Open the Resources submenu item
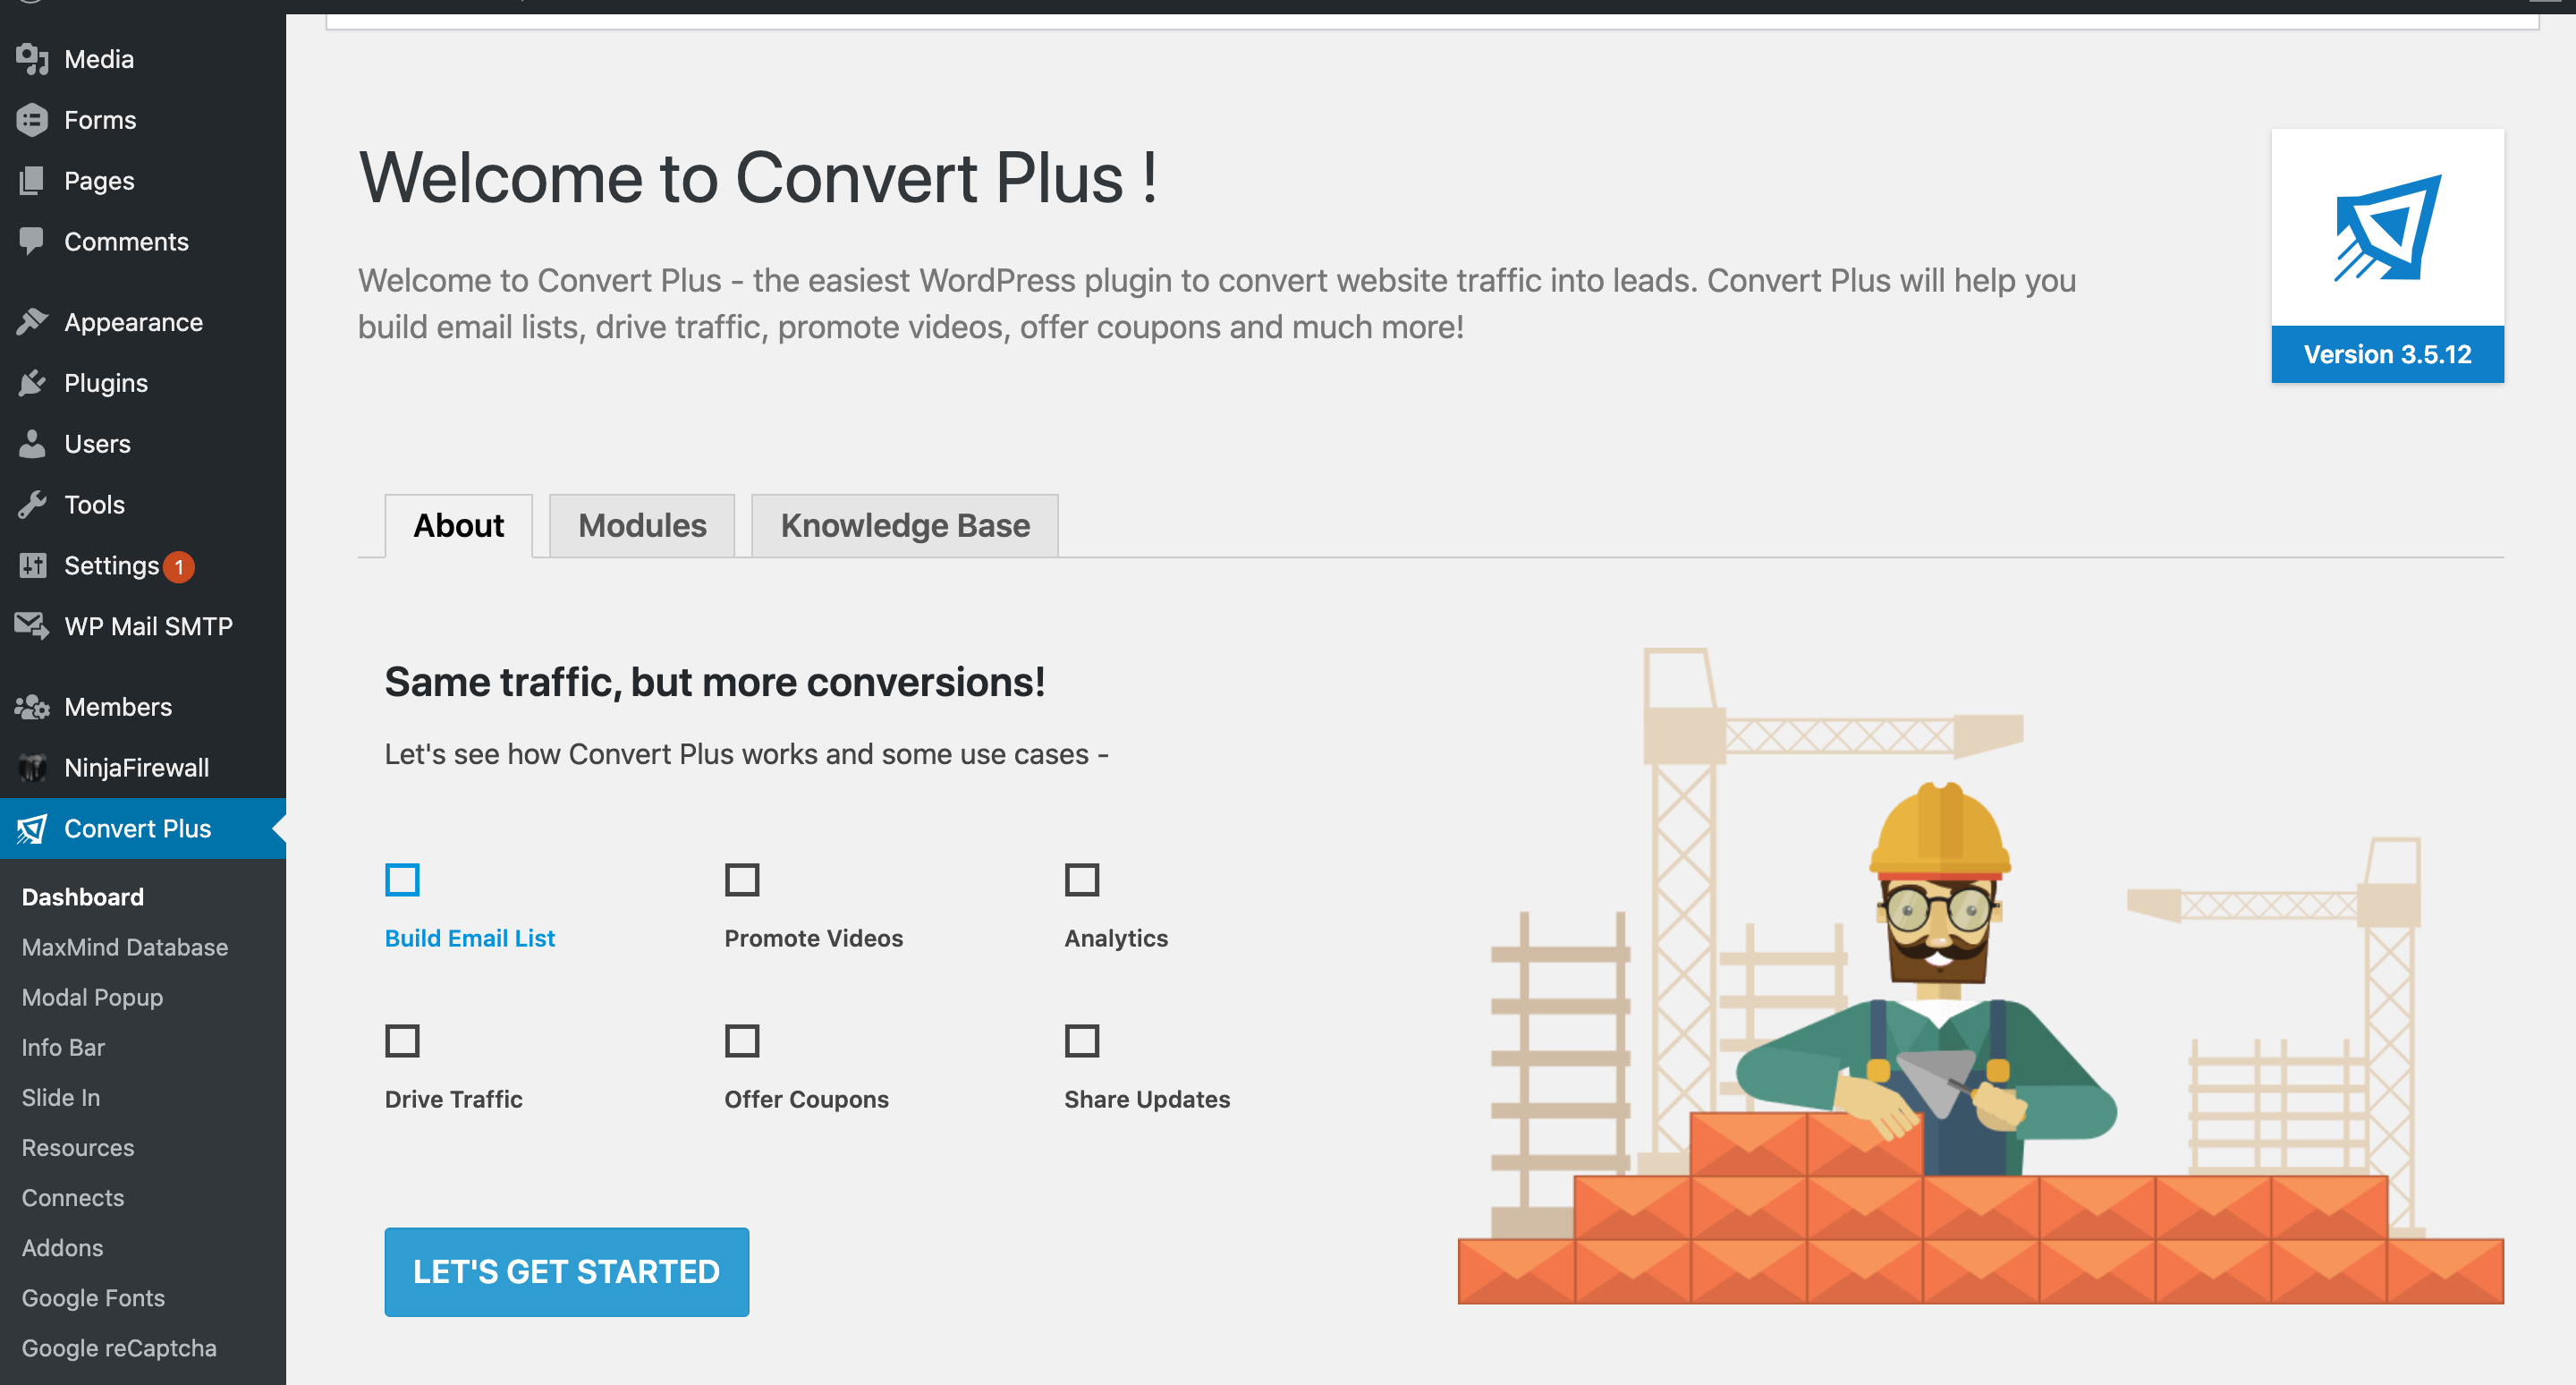Image resolution: width=2576 pixels, height=1385 pixels. click(x=78, y=1147)
